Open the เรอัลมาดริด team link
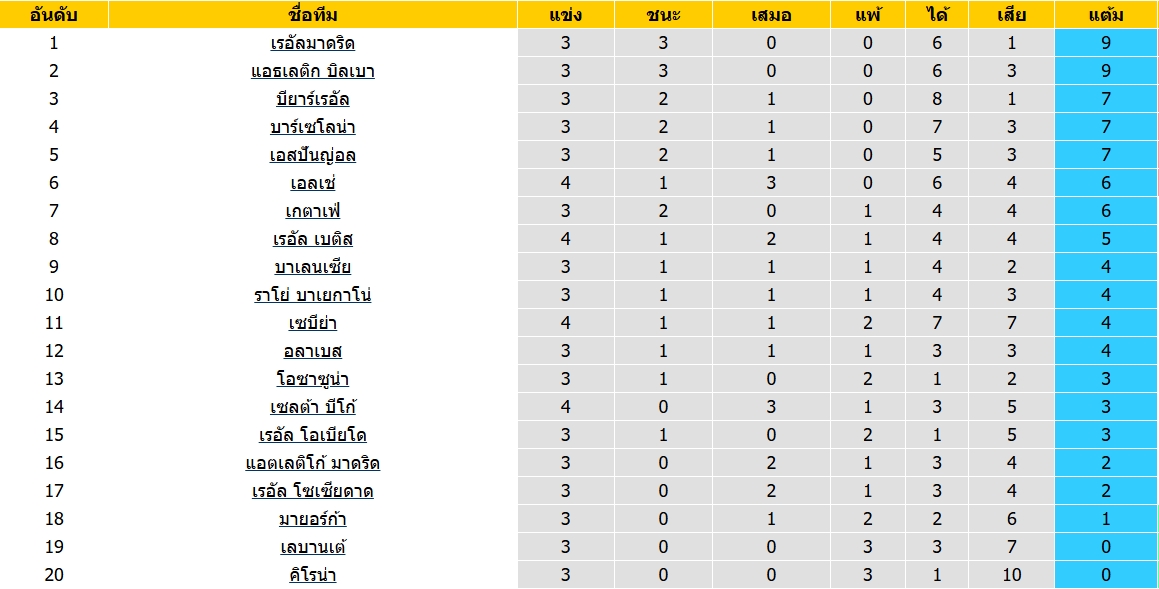The image size is (1159, 589). (x=313, y=43)
